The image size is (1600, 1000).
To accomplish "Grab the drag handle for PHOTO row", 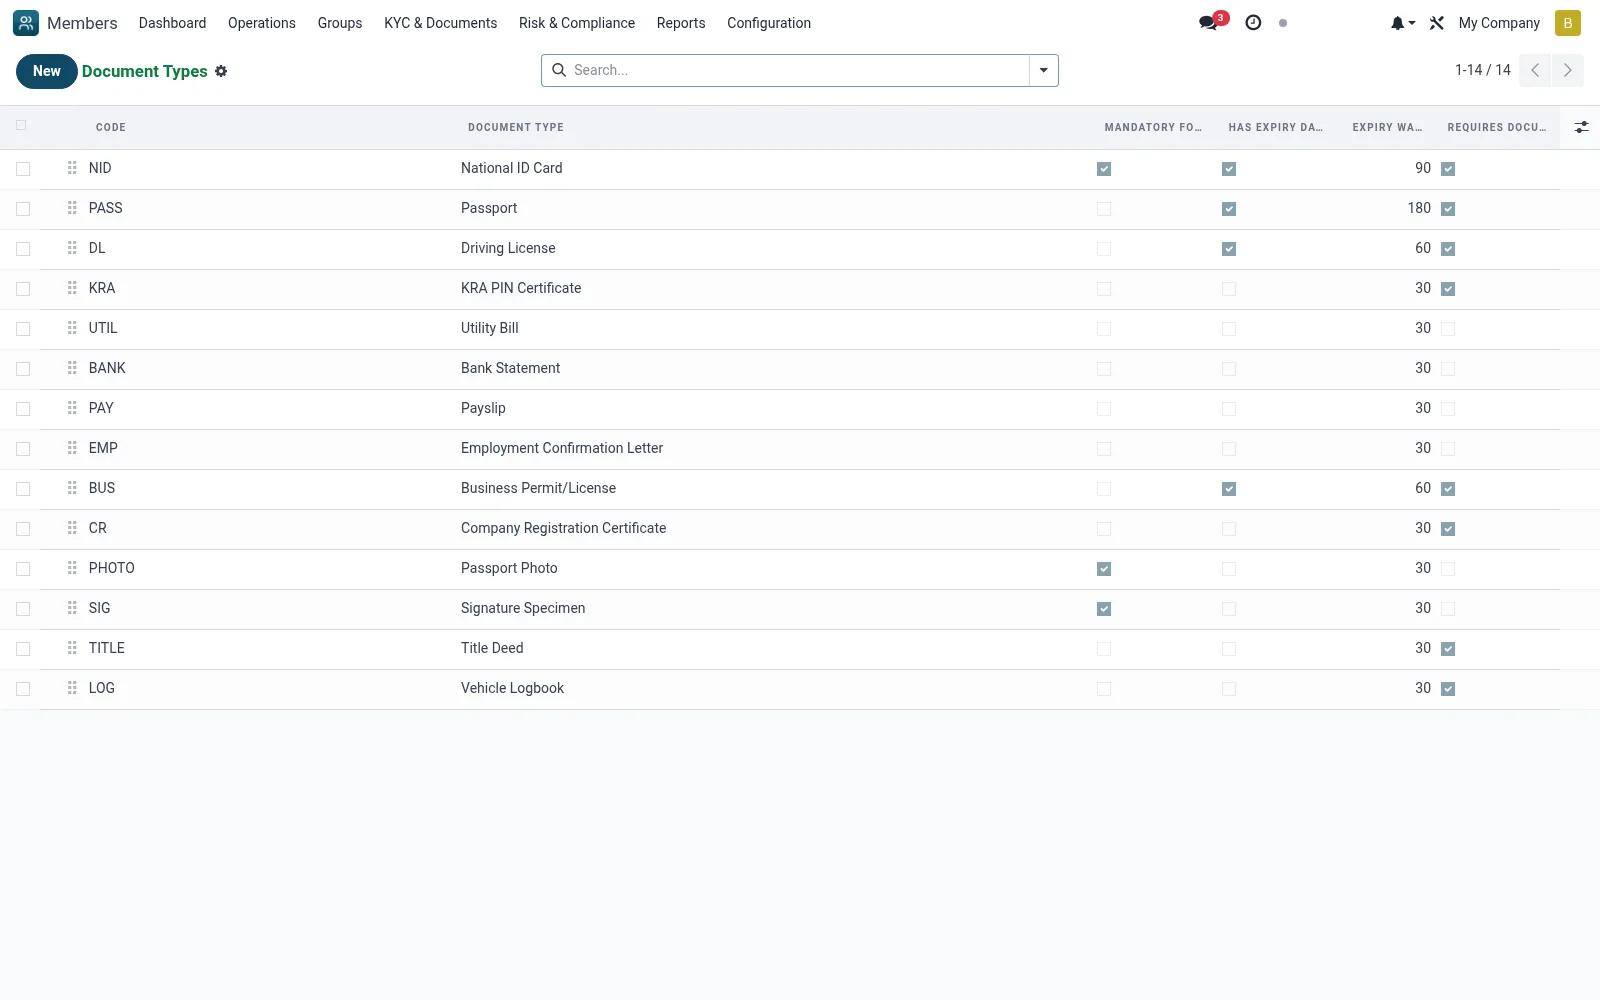I will [72, 568].
